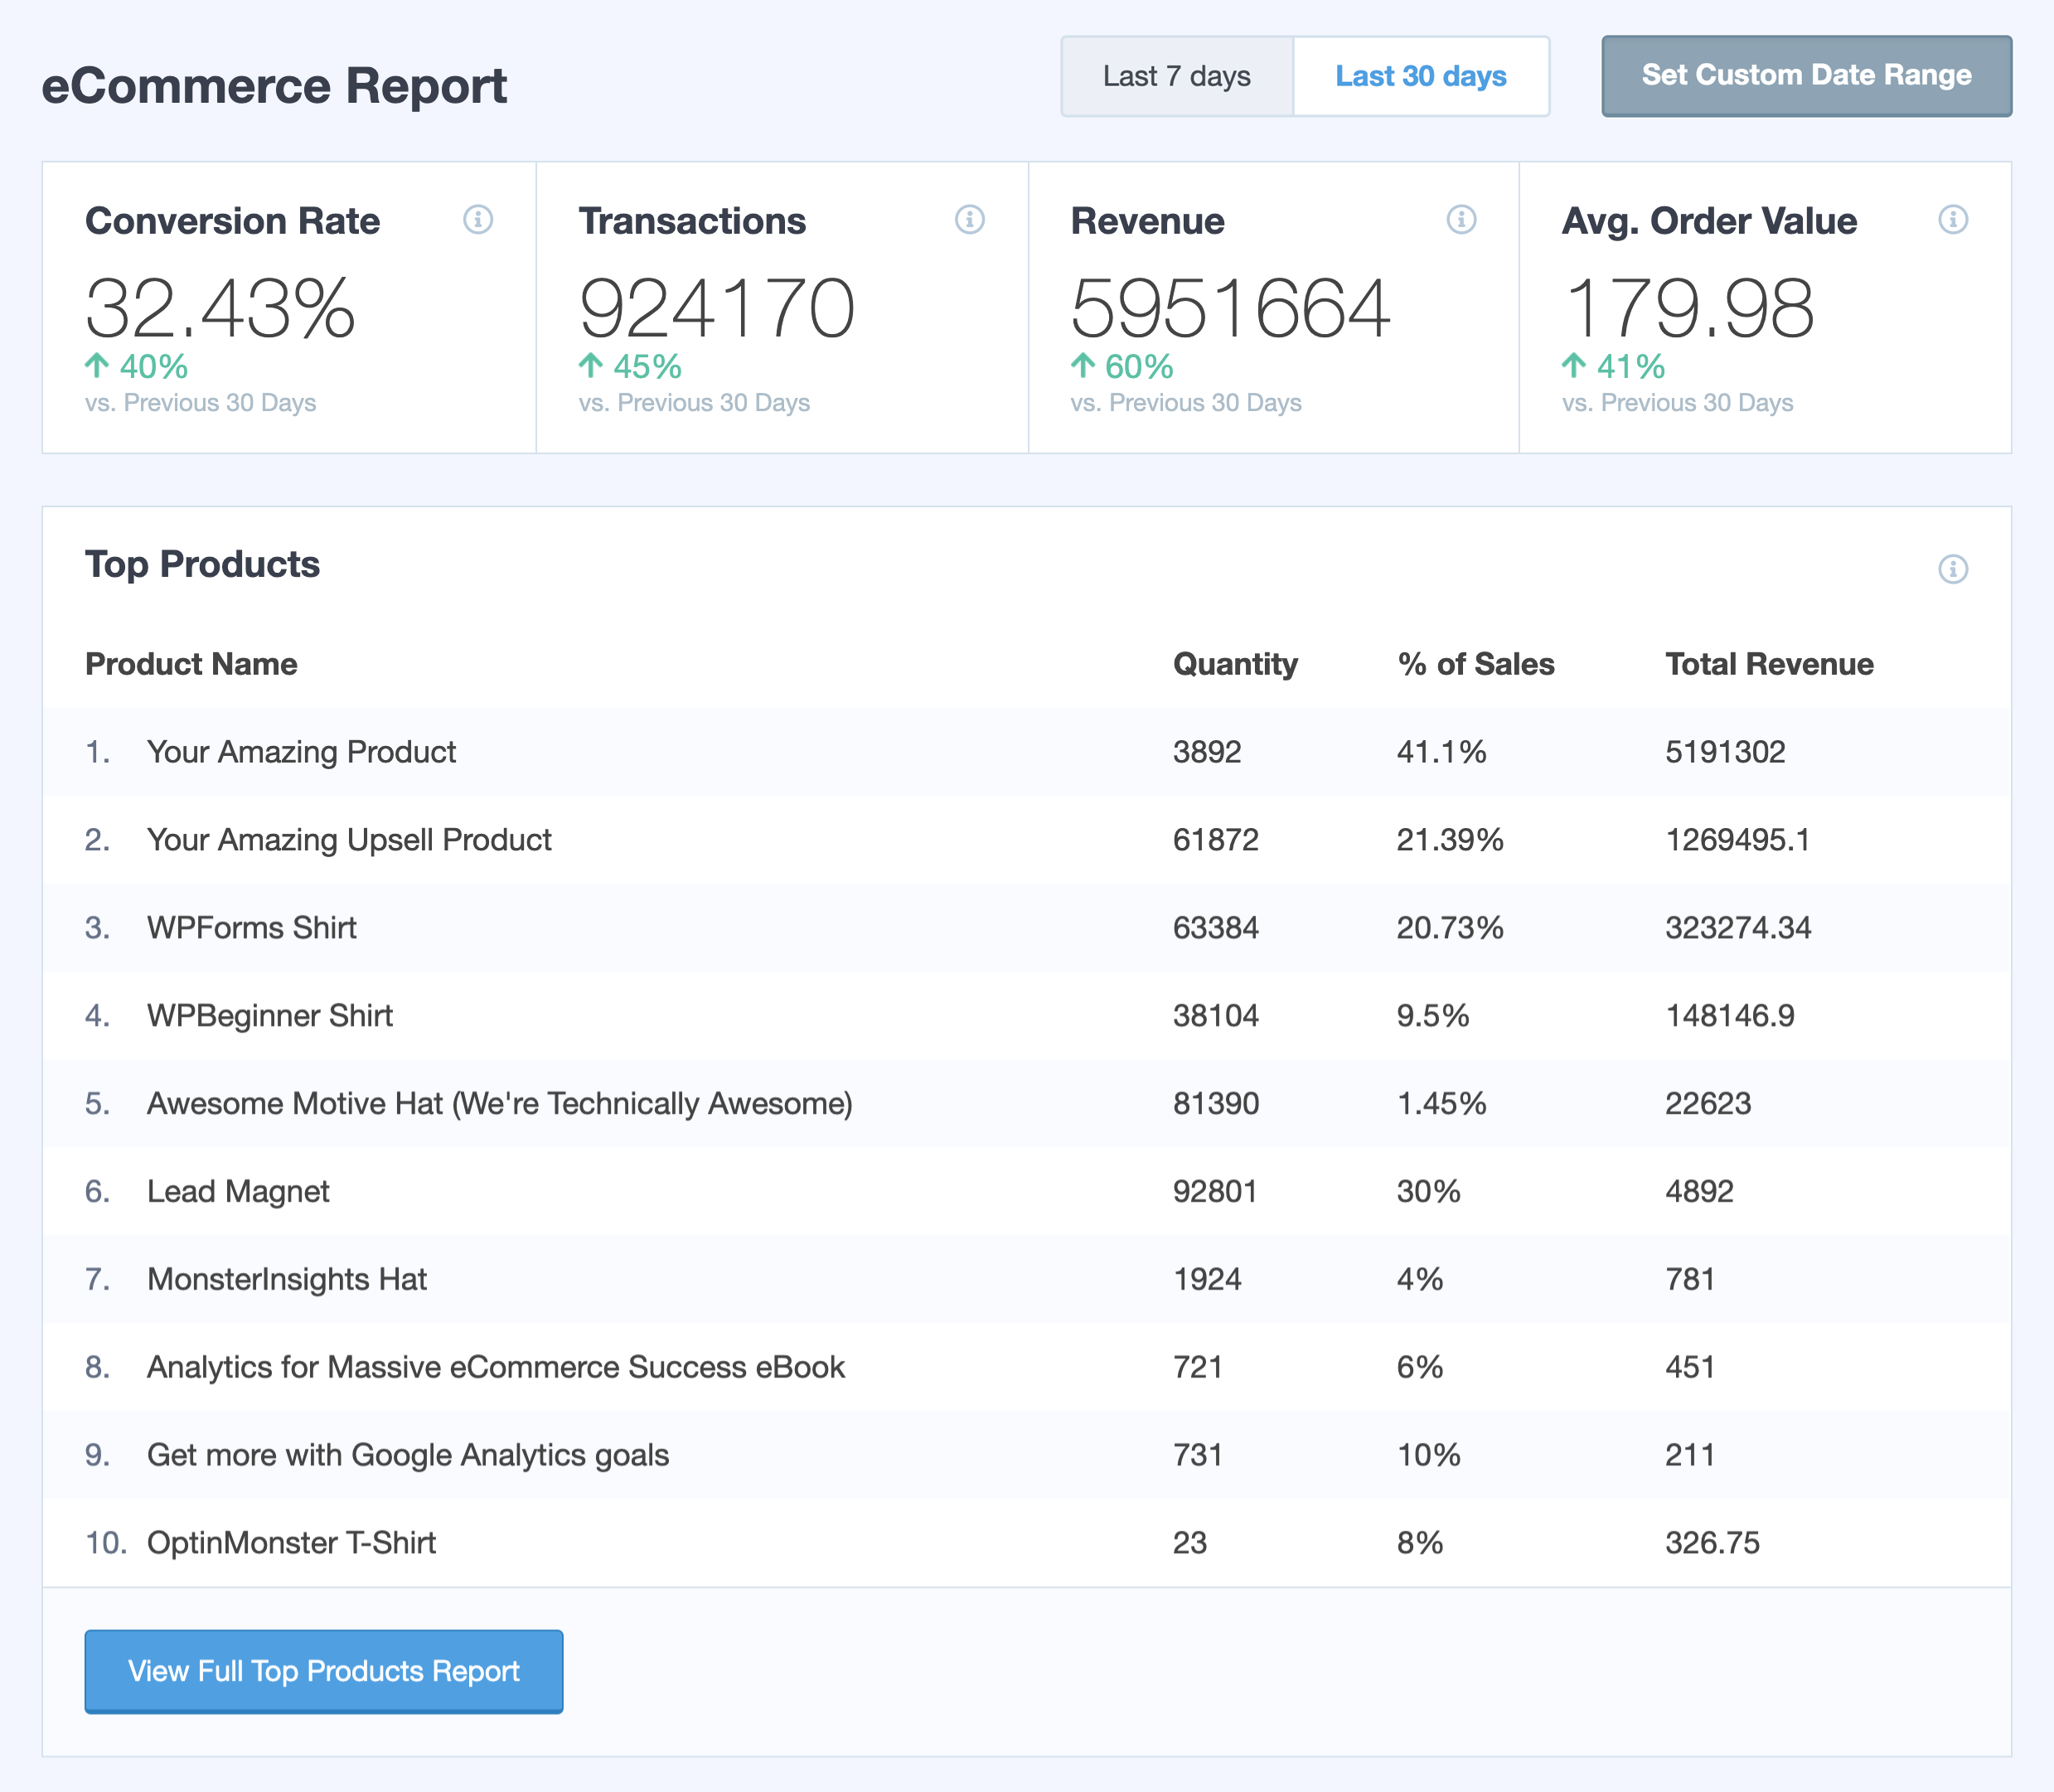Select the MonsterInsights Hat row
The image size is (2054, 1792).
(x=286, y=1278)
